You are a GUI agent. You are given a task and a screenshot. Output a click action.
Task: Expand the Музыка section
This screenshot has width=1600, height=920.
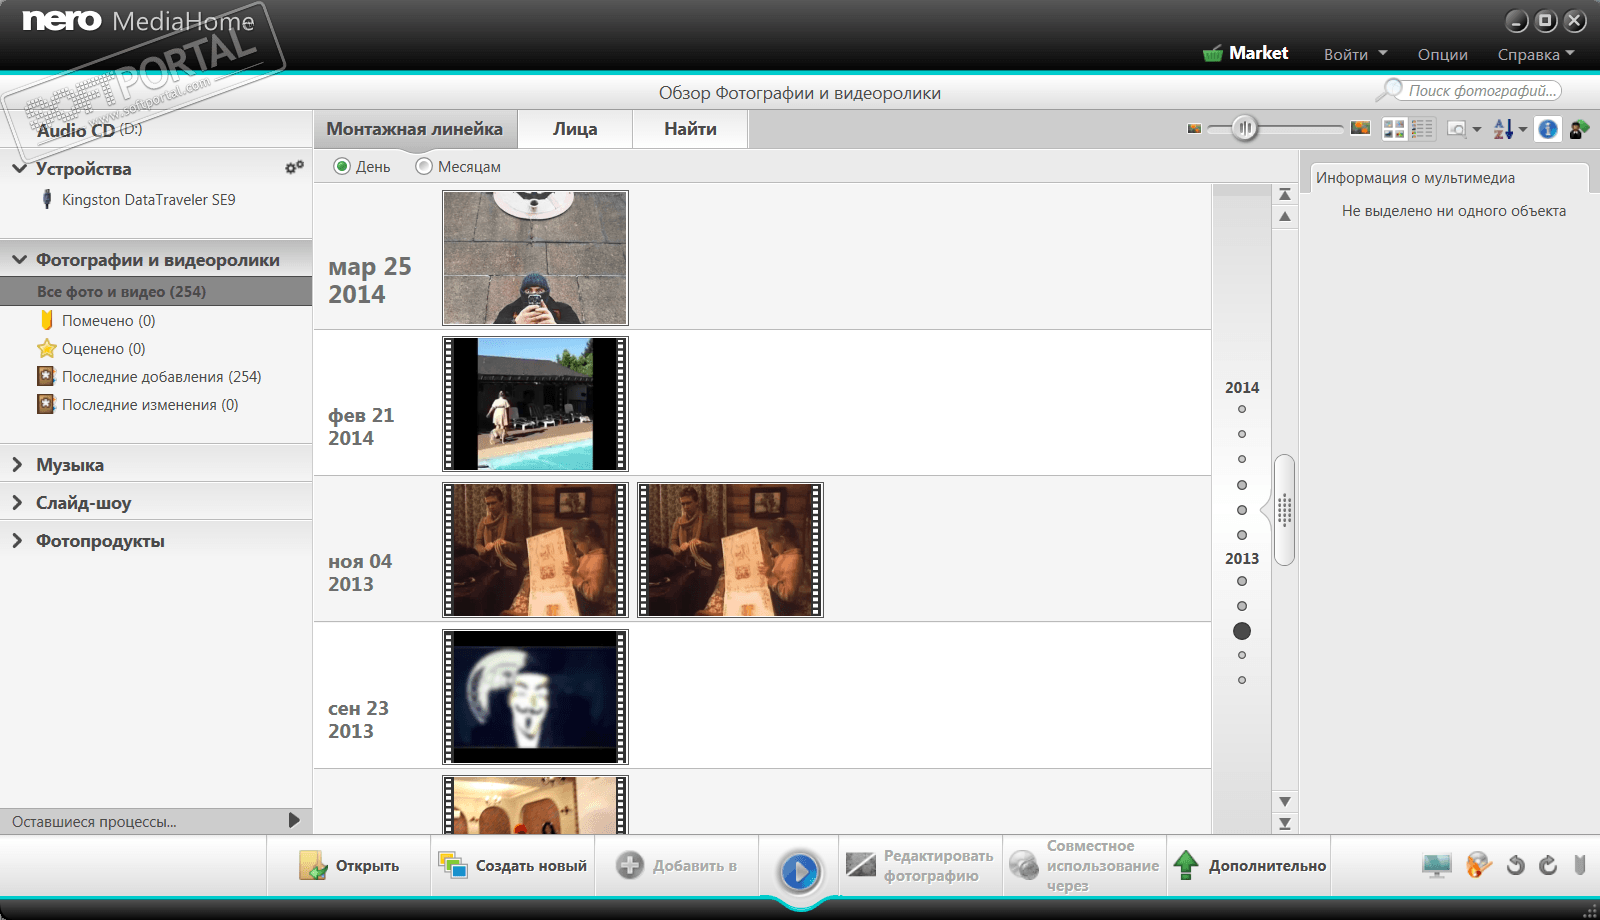click(x=17, y=465)
